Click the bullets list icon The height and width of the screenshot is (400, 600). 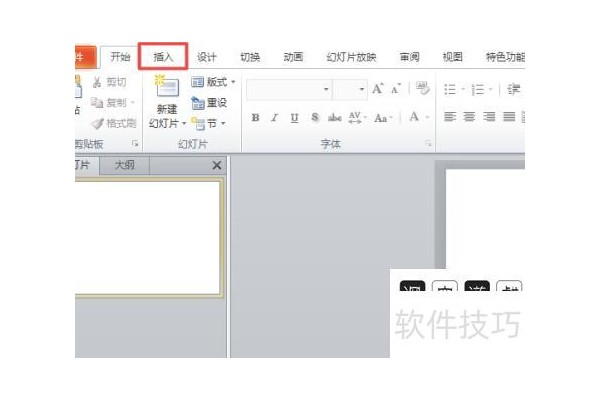pos(450,89)
